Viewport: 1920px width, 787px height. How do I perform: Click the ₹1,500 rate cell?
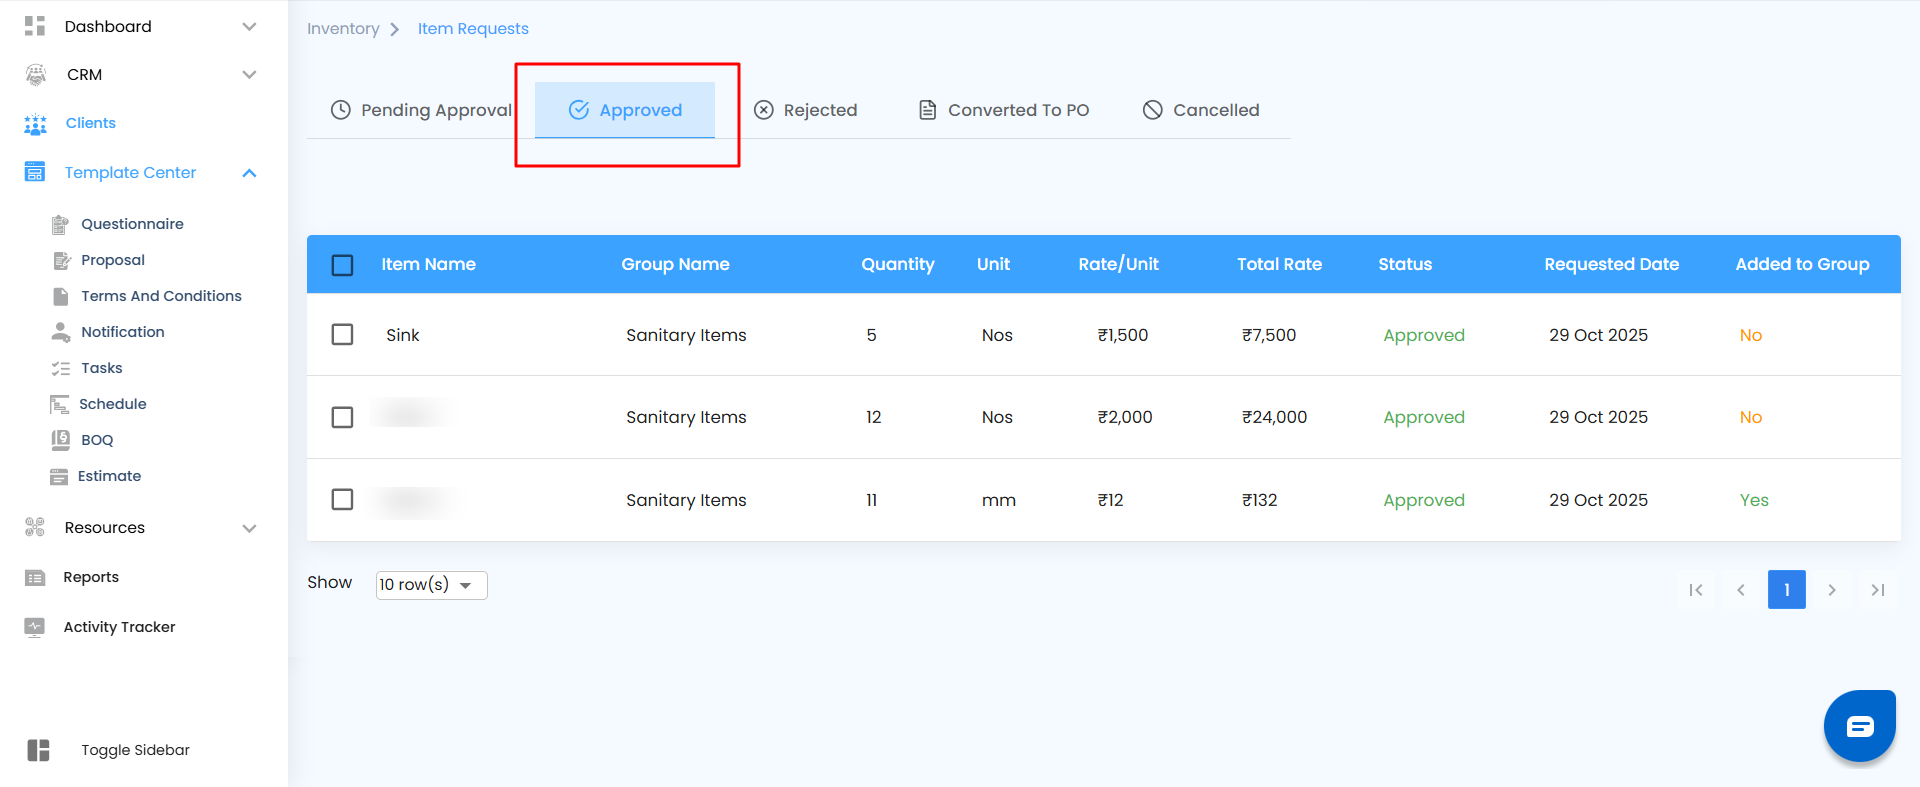point(1123,335)
